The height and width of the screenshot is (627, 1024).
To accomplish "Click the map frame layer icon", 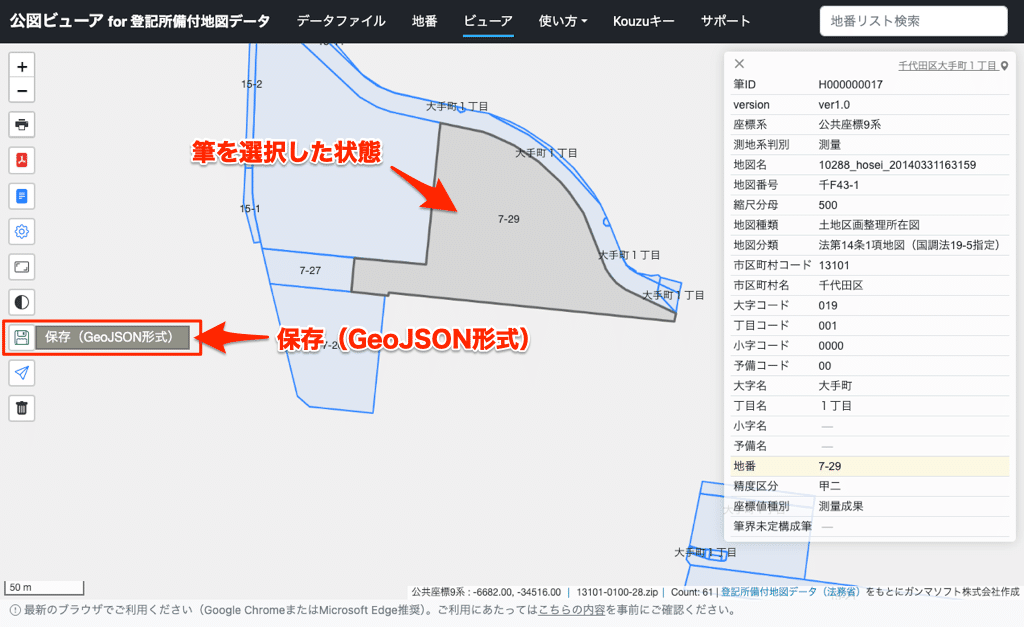I will pos(22,266).
